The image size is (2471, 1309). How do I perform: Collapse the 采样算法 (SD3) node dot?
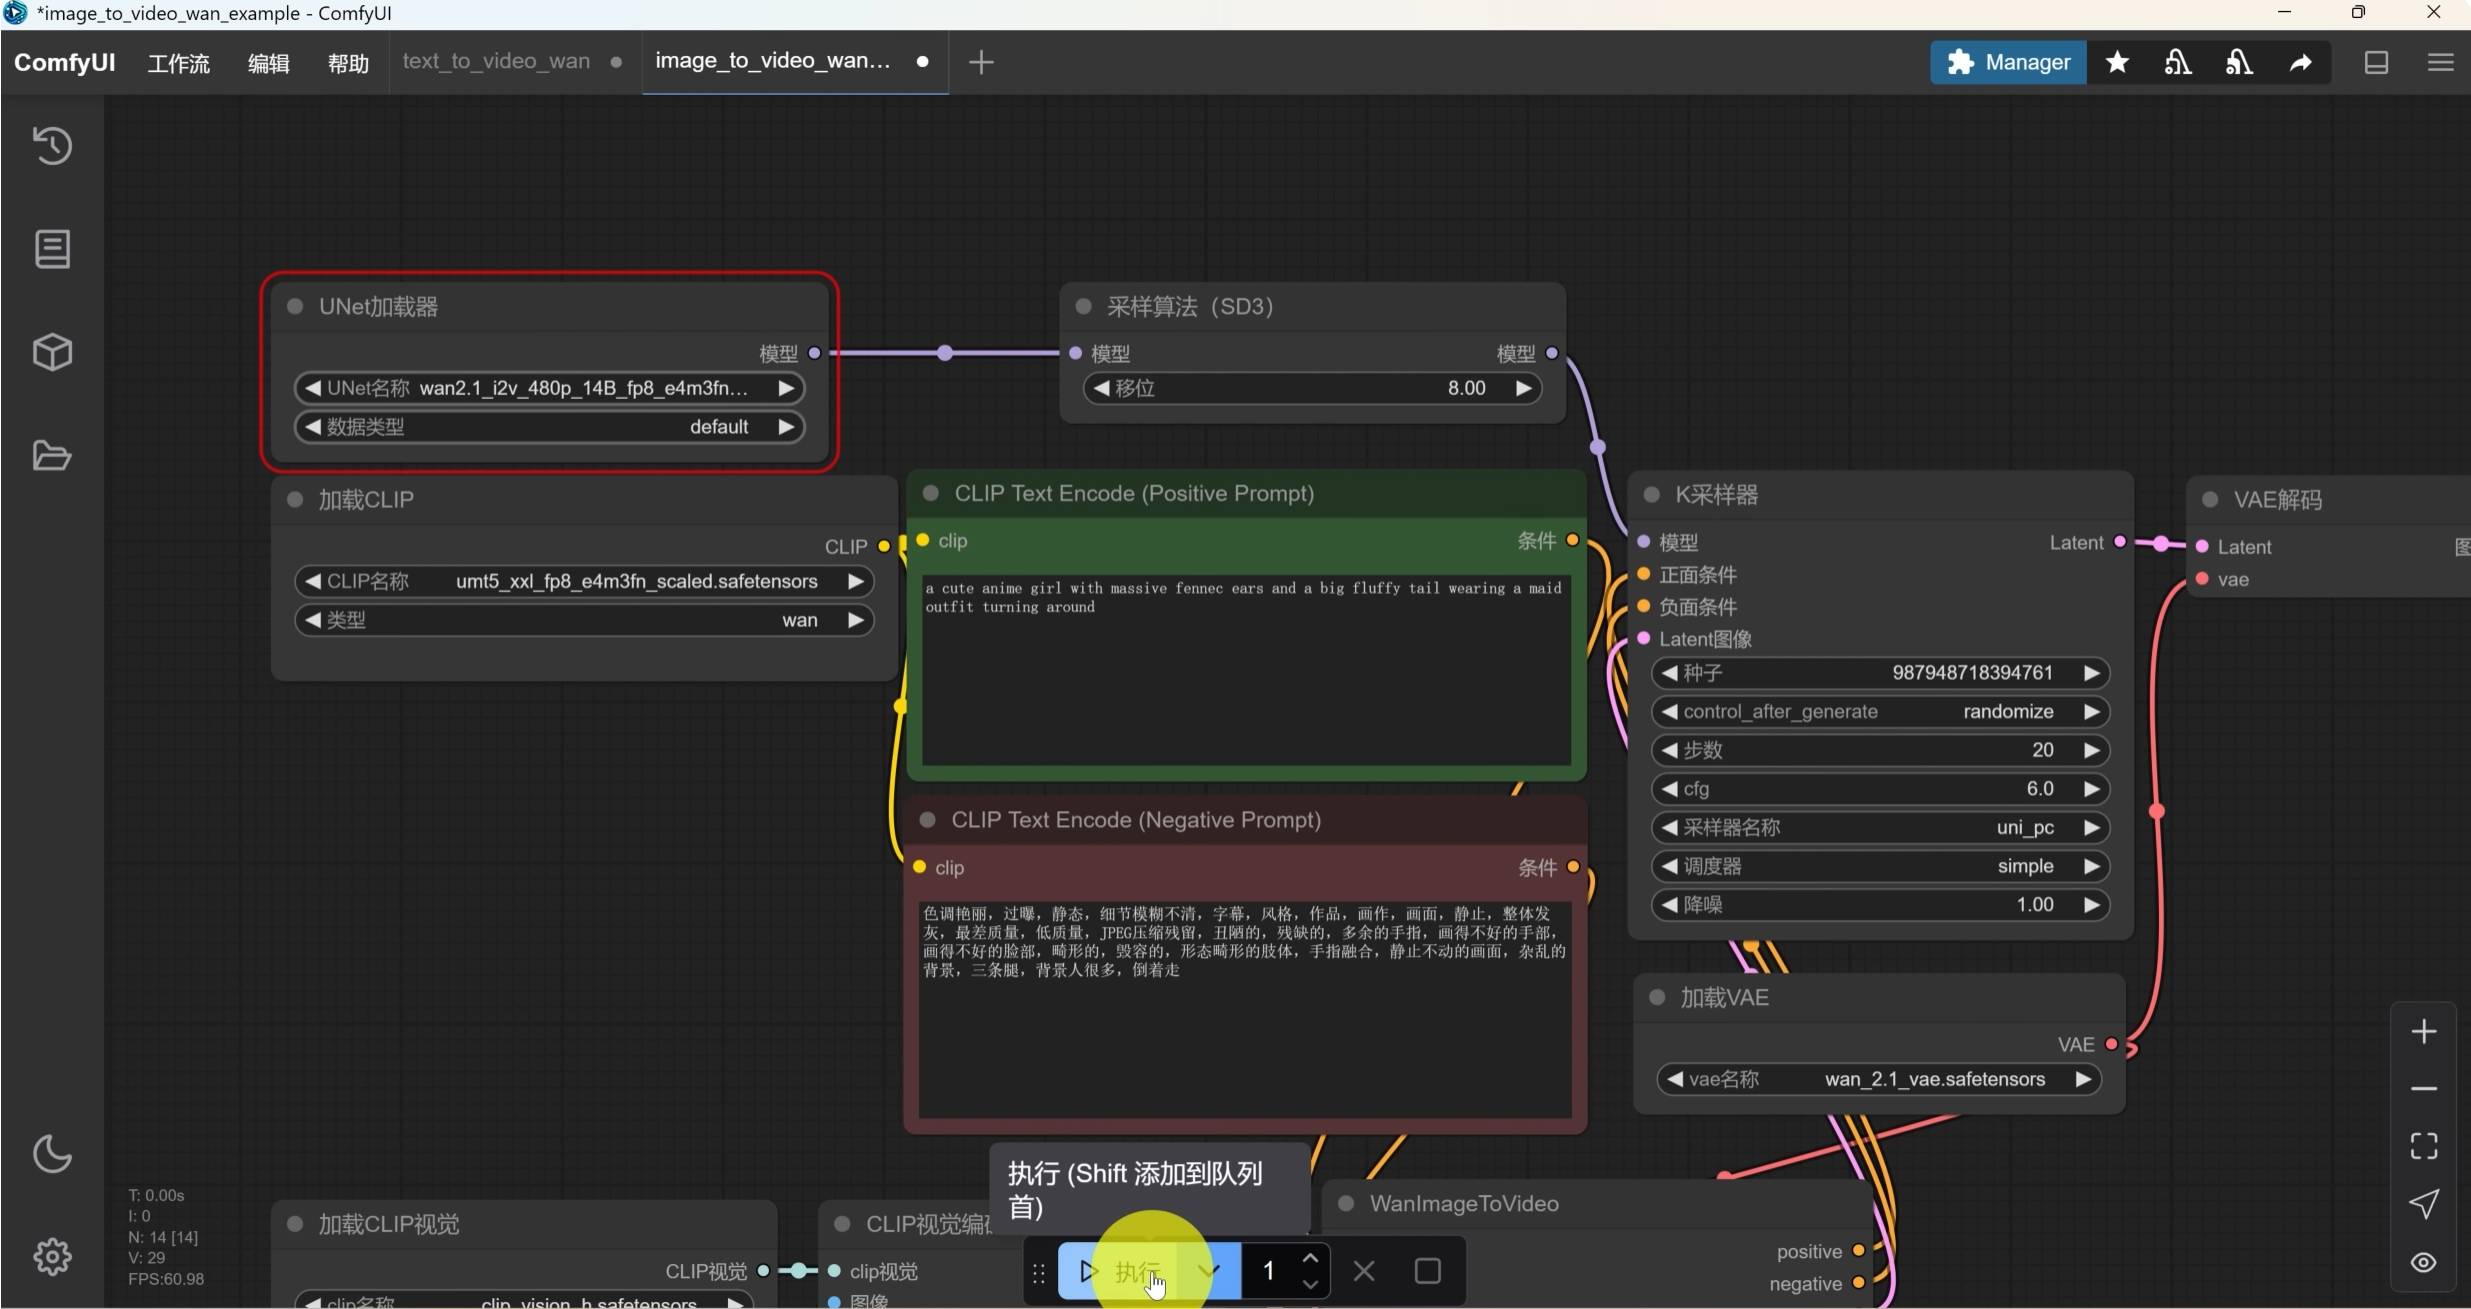1083,307
